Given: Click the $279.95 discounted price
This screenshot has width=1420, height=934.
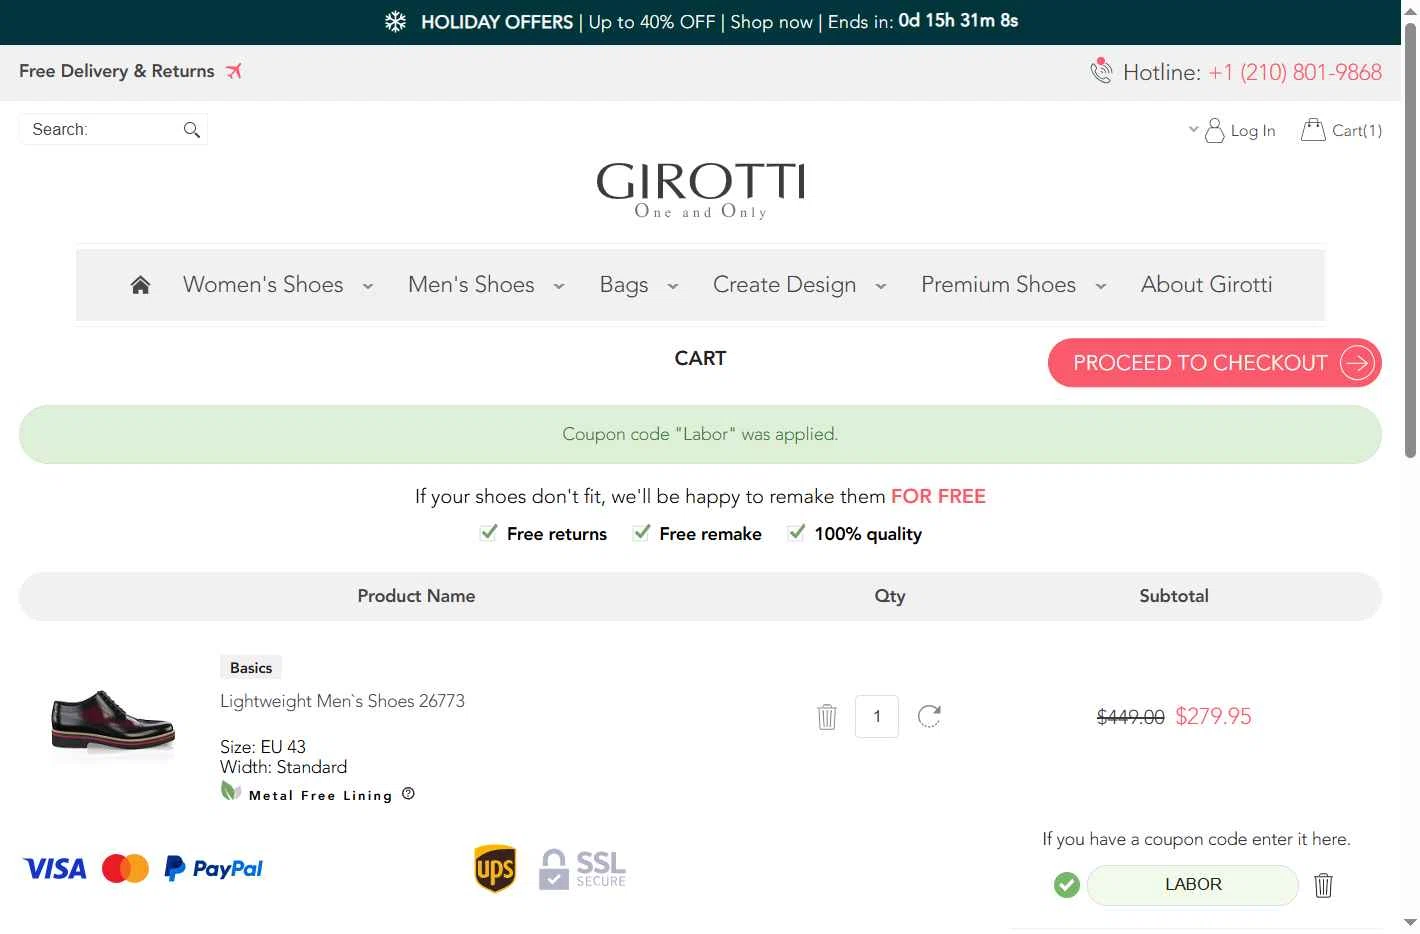Looking at the screenshot, I should 1213,717.
